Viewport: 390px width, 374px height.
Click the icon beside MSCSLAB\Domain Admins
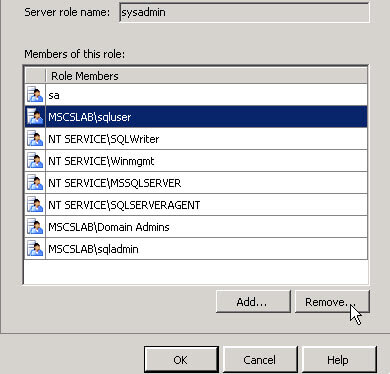(35, 227)
